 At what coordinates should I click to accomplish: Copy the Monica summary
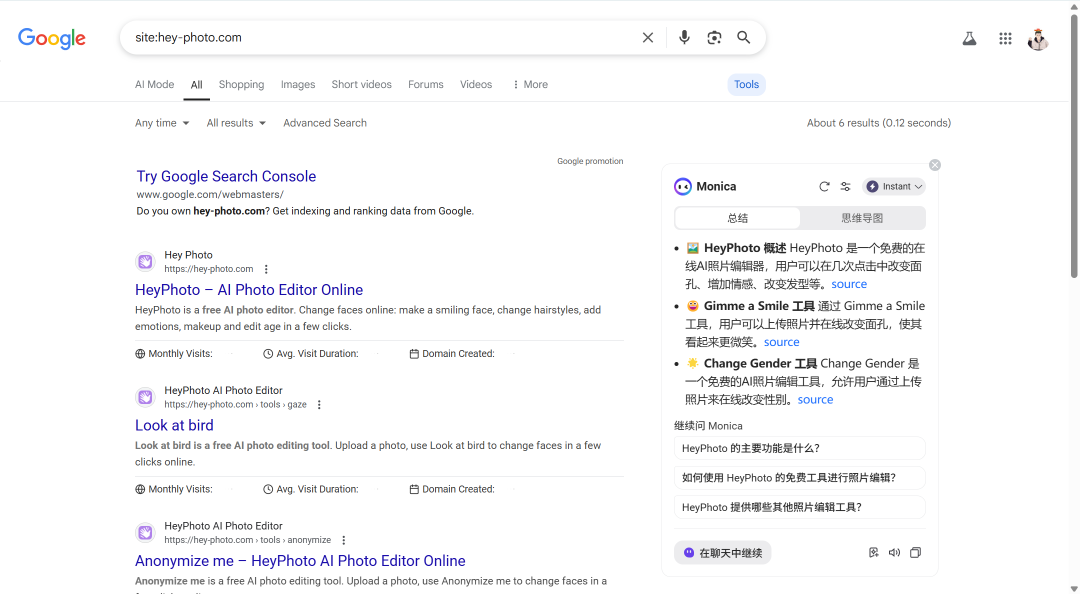[x=915, y=553]
